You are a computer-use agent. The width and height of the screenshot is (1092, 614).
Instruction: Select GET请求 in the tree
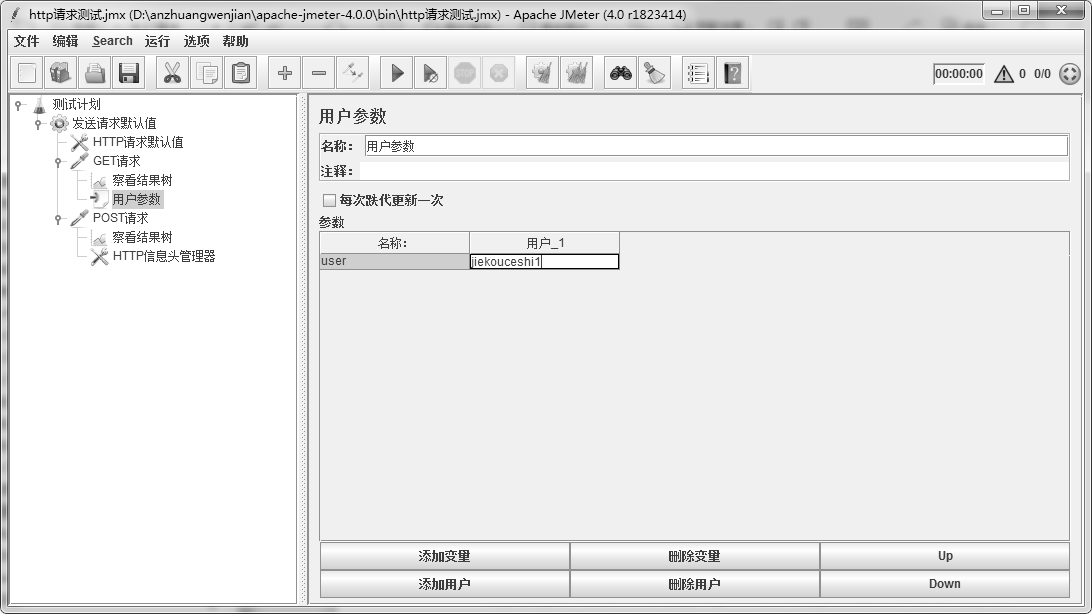coord(116,162)
